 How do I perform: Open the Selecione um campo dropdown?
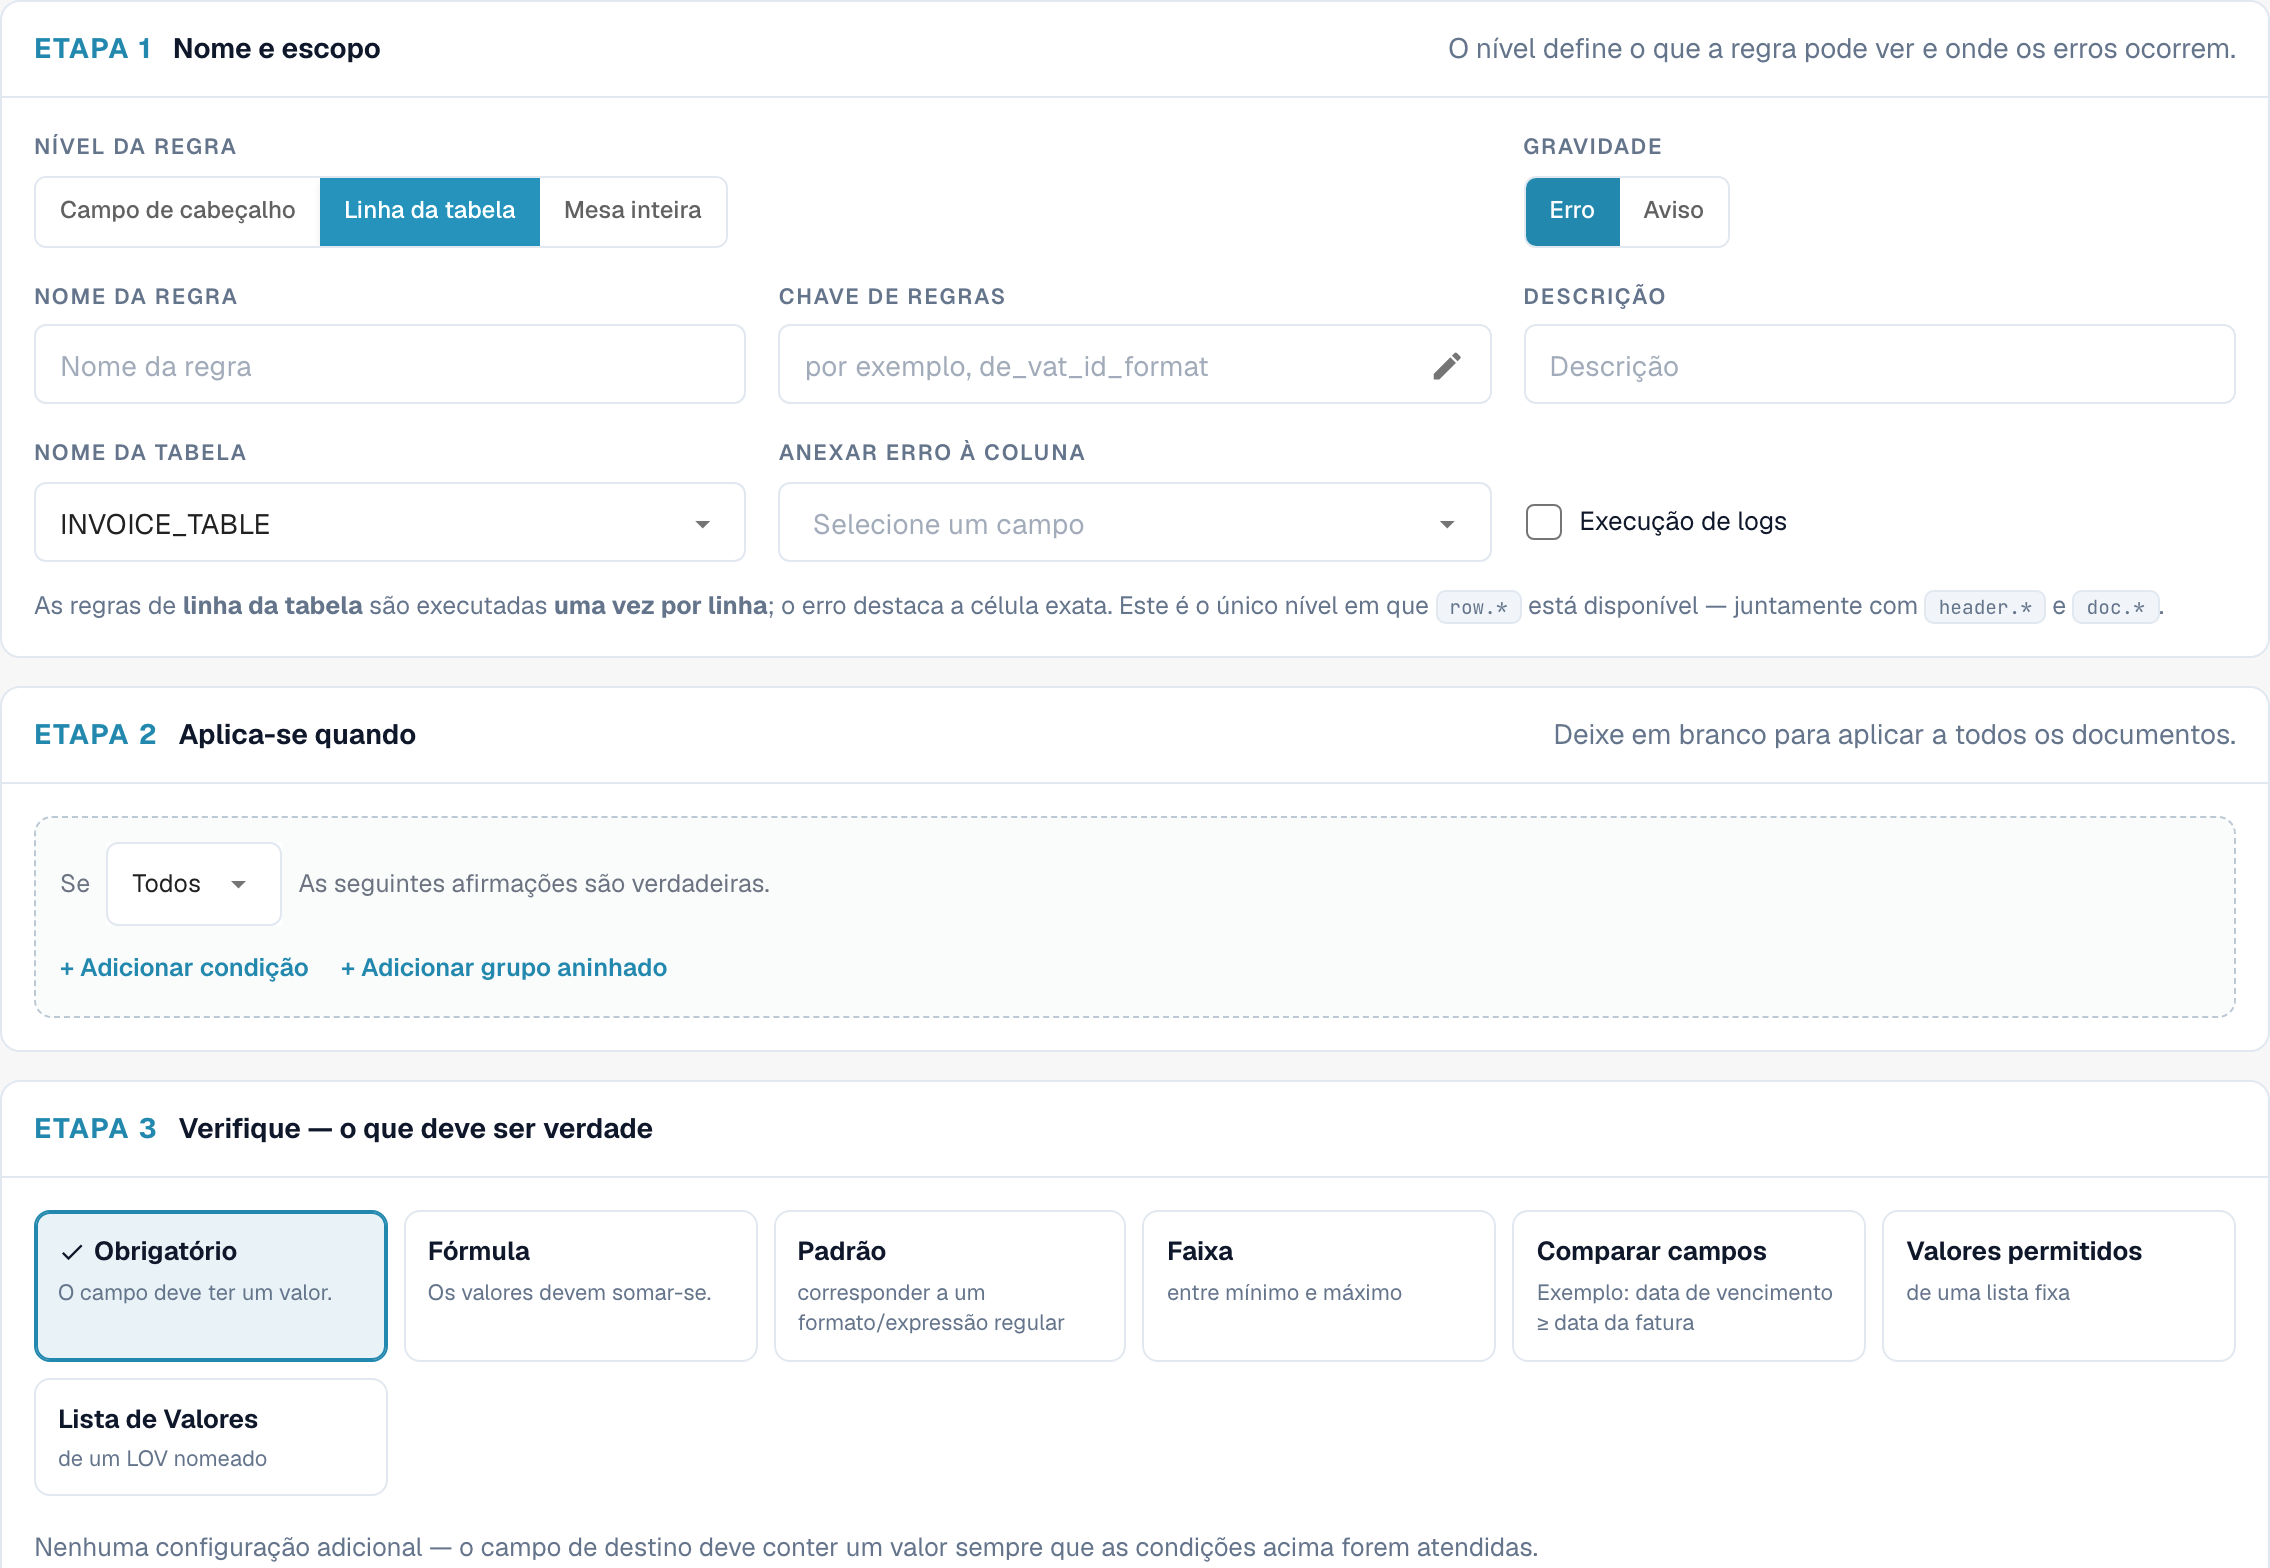pyautogui.click(x=1134, y=523)
